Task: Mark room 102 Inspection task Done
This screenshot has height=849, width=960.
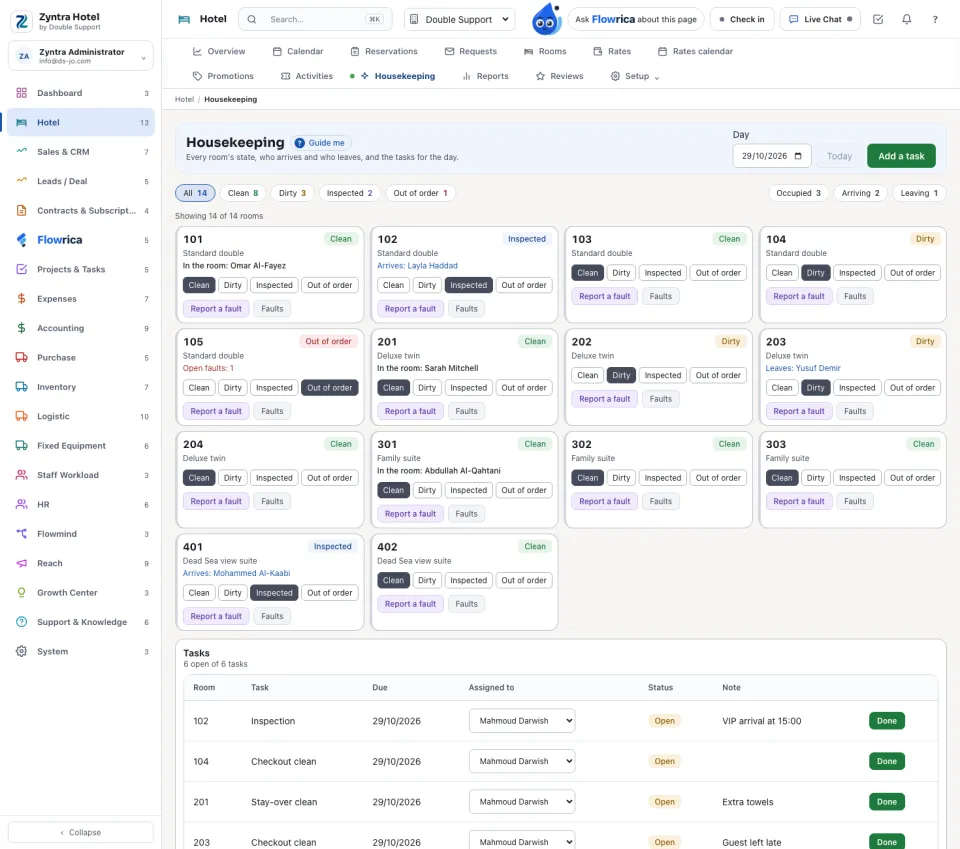Action: click(x=887, y=721)
